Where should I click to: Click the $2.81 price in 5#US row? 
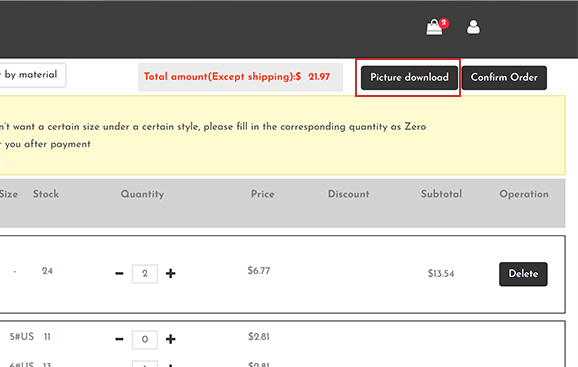click(259, 336)
